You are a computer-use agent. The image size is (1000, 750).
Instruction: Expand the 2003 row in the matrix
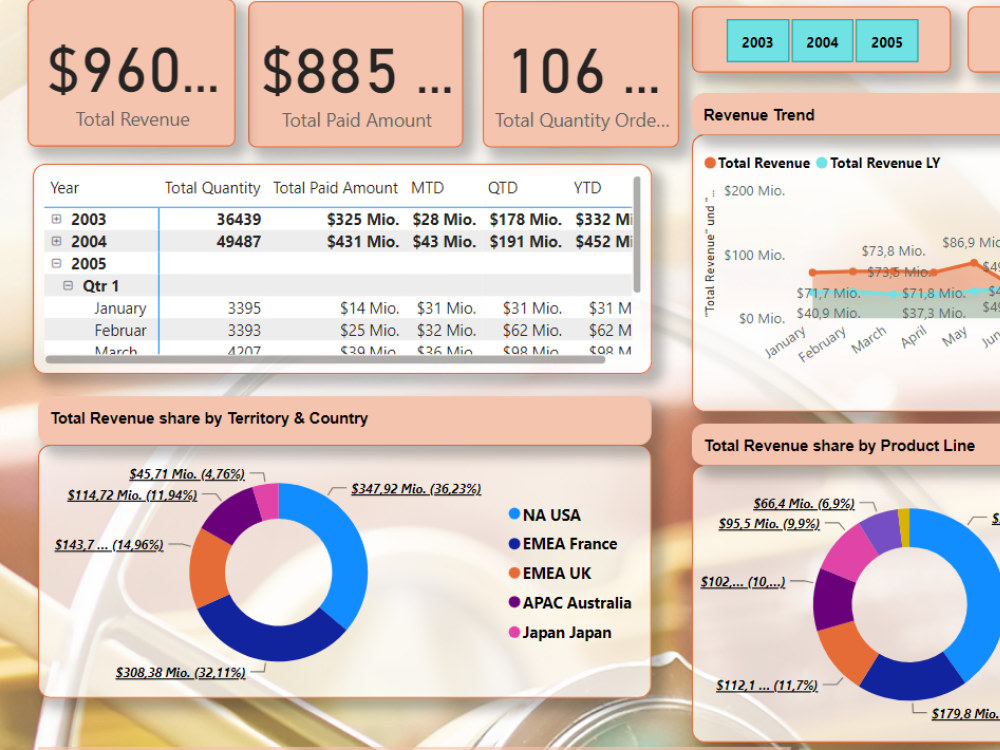pyautogui.click(x=55, y=218)
